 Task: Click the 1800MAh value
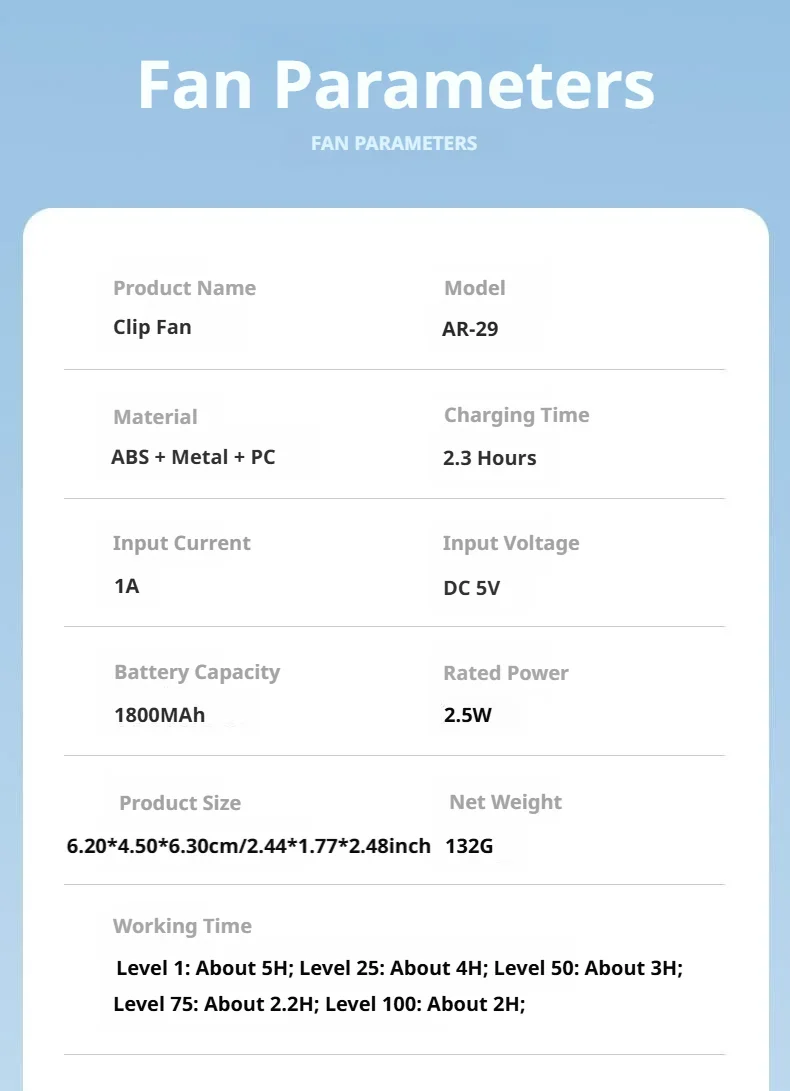click(159, 715)
